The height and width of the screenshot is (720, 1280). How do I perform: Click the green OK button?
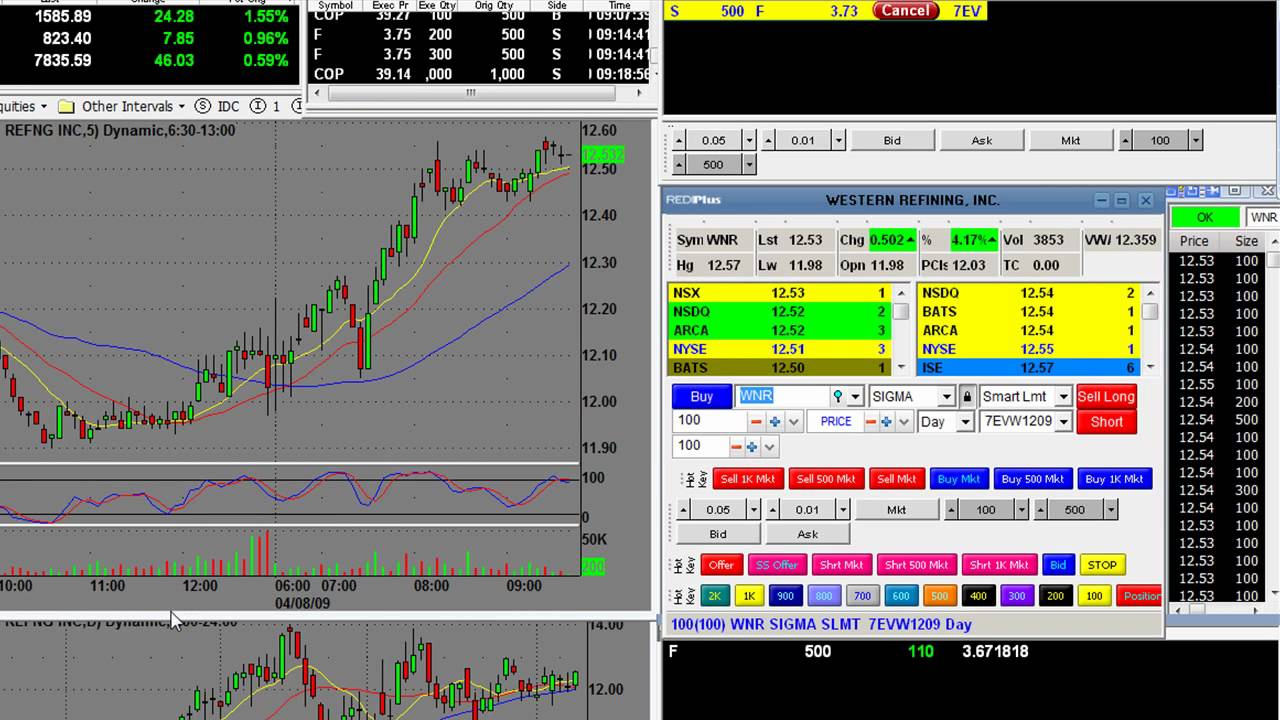1205,217
